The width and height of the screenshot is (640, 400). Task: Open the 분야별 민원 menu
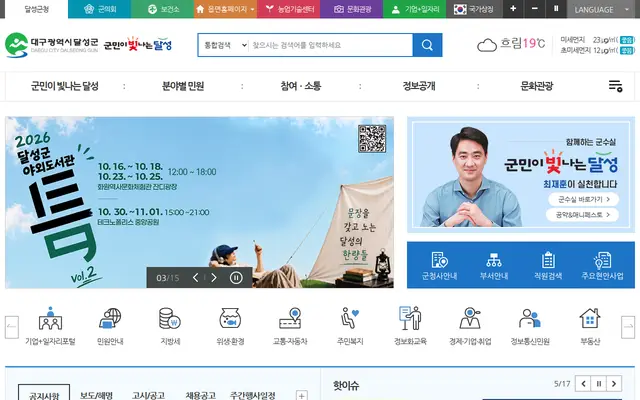(x=183, y=86)
